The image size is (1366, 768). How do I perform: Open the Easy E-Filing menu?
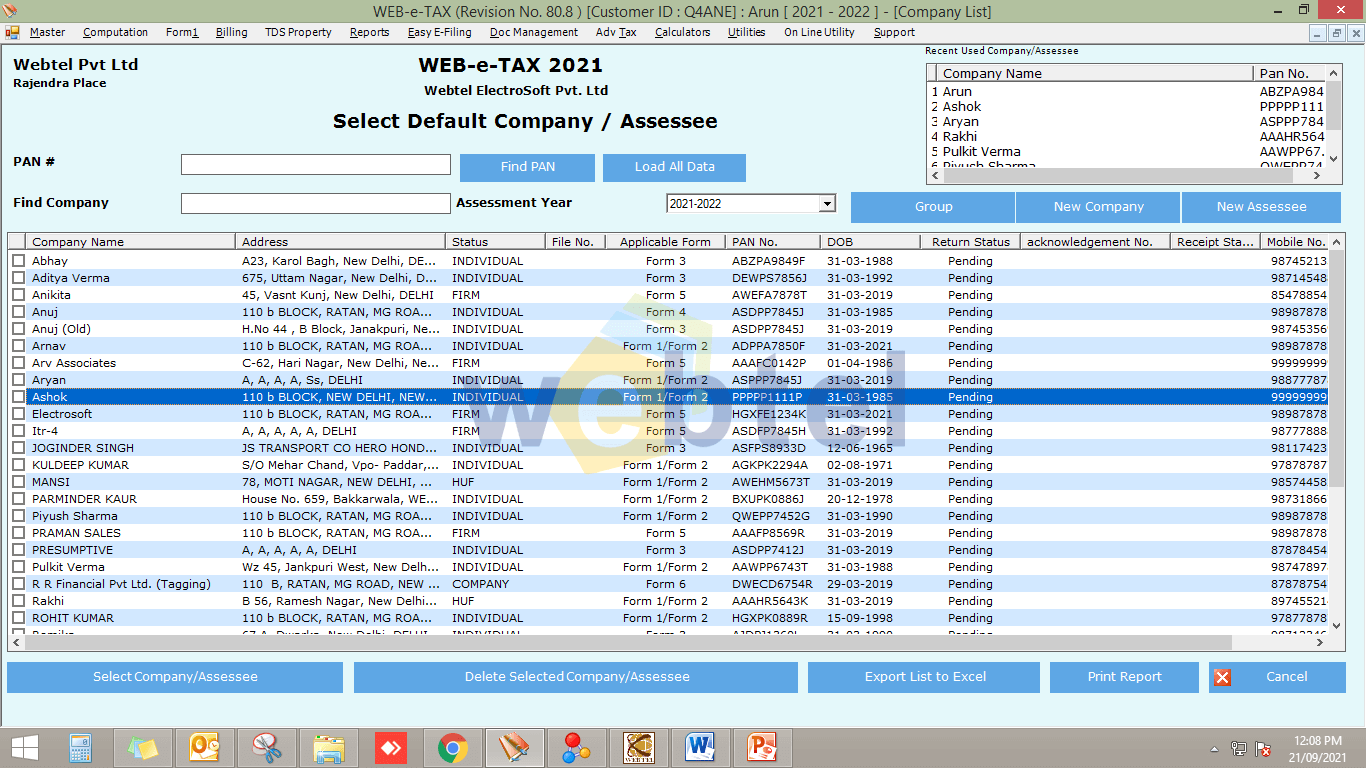click(439, 32)
